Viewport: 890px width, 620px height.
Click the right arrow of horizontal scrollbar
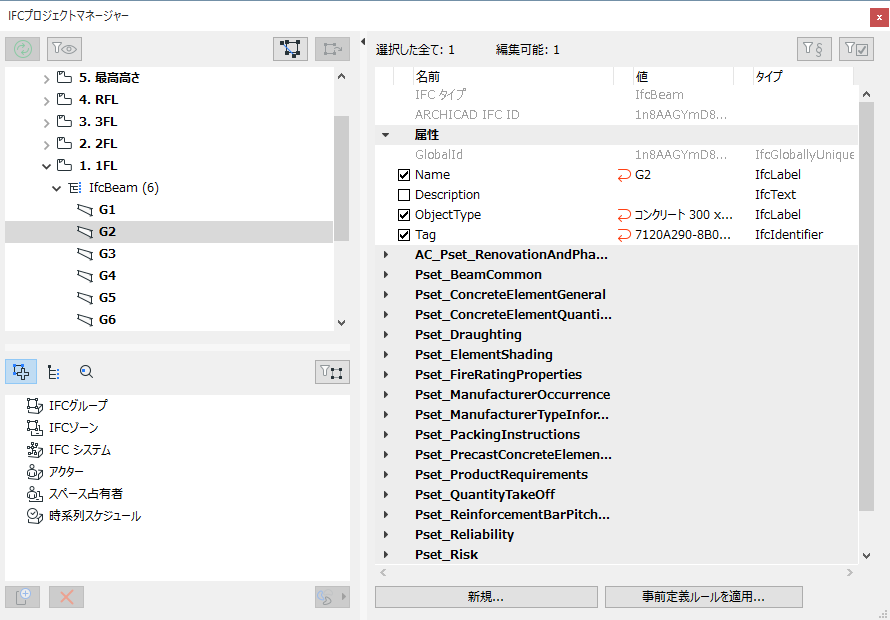tap(850, 572)
